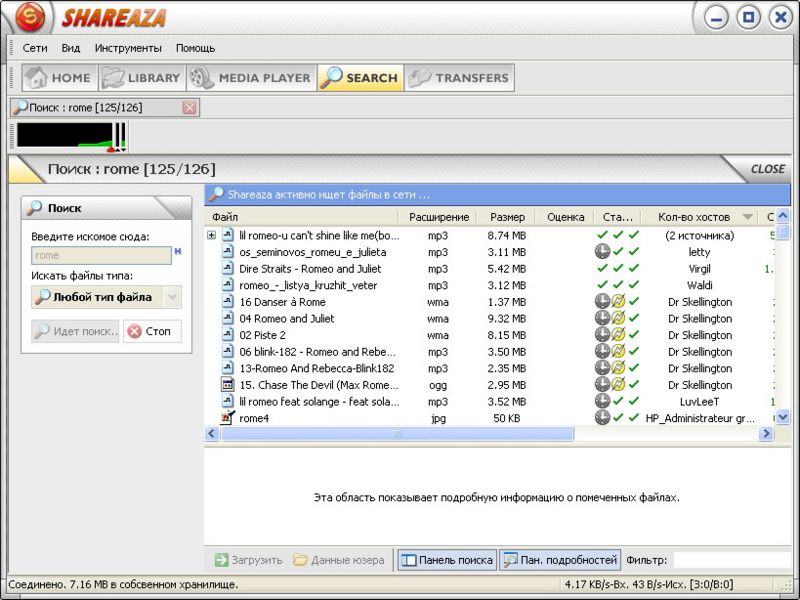Image resolution: width=800 pixels, height=600 pixels.
Task: Click the search term input field
Action: click(x=101, y=256)
